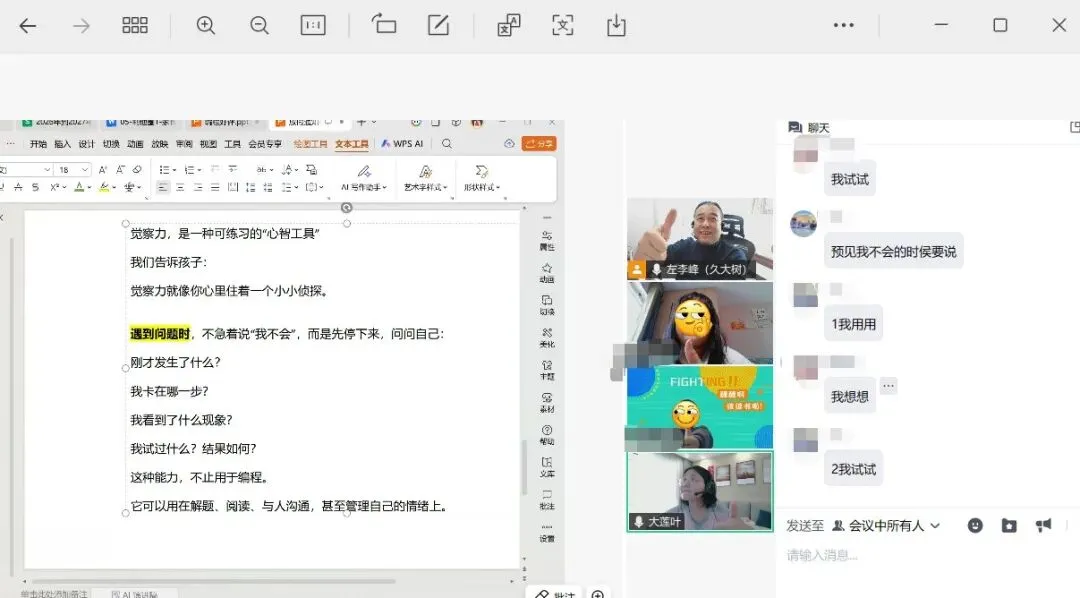Viewport: 1080px width, 598px height.
Task: Click the megaphone announcement icon in chat
Action: (1043, 526)
